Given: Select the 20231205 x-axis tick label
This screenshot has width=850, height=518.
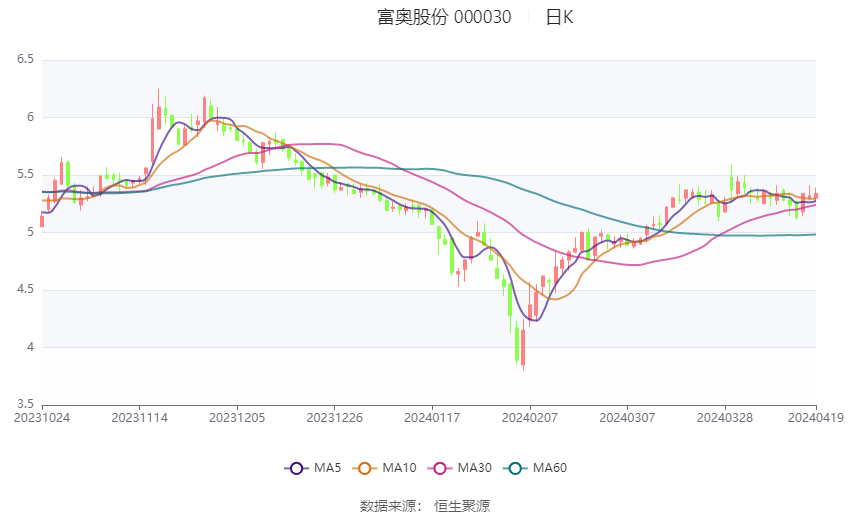Looking at the screenshot, I should tap(237, 418).
